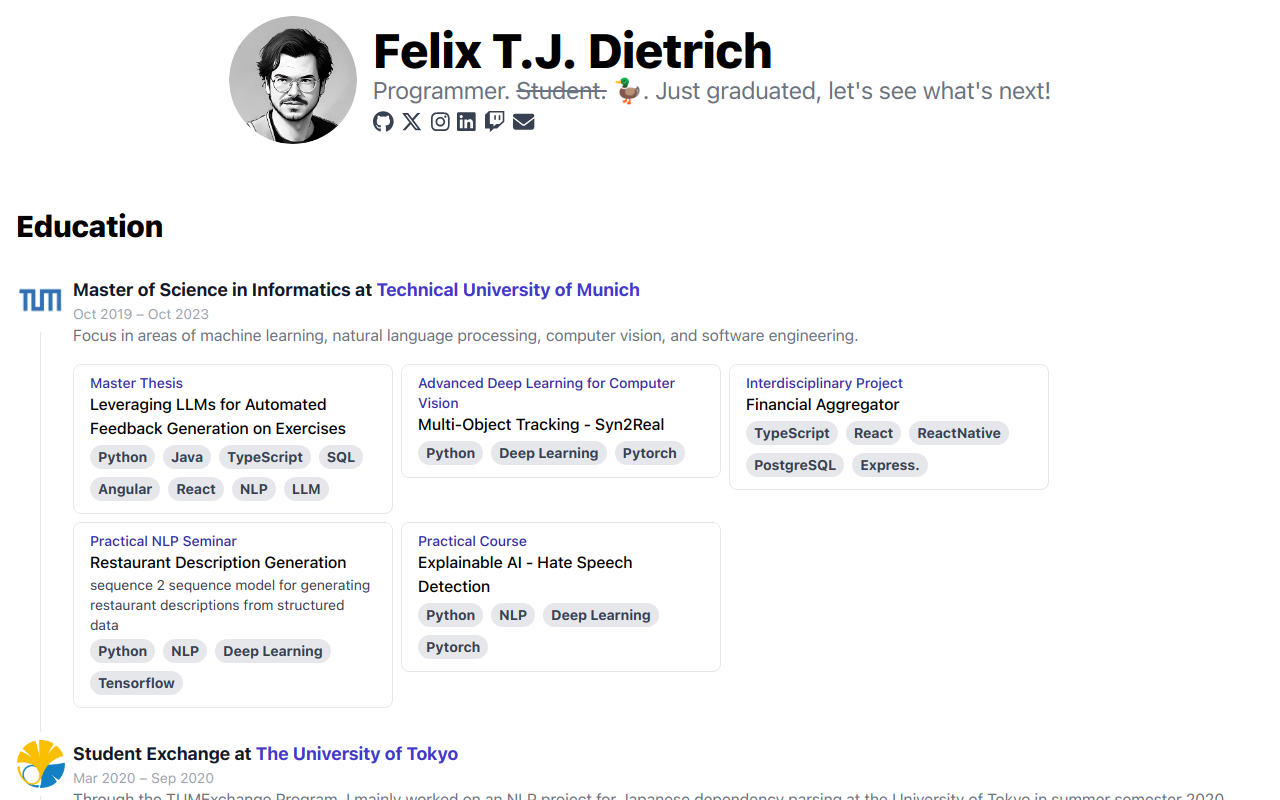Screen dimensions: 1280x800
Task: Open the Practical NLP Seminar link
Action: pyautogui.click(x=163, y=541)
